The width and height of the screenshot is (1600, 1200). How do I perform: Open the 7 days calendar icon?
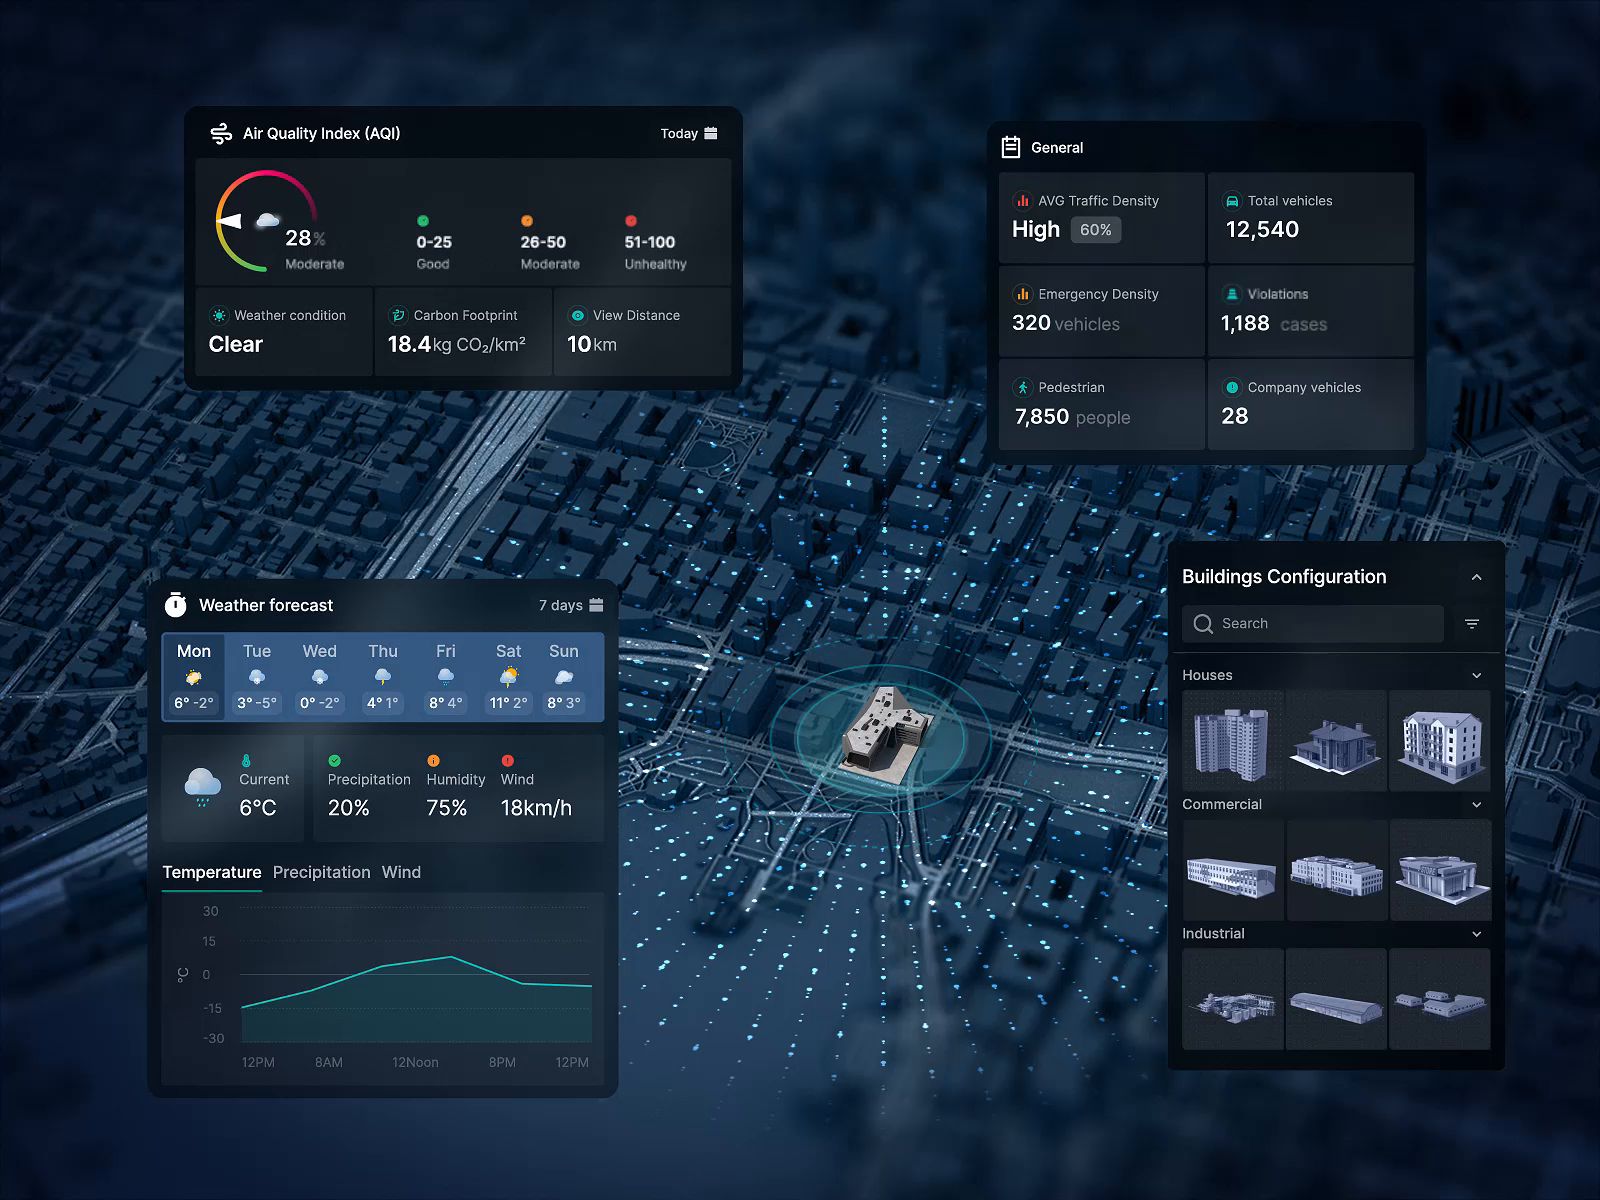(x=596, y=605)
